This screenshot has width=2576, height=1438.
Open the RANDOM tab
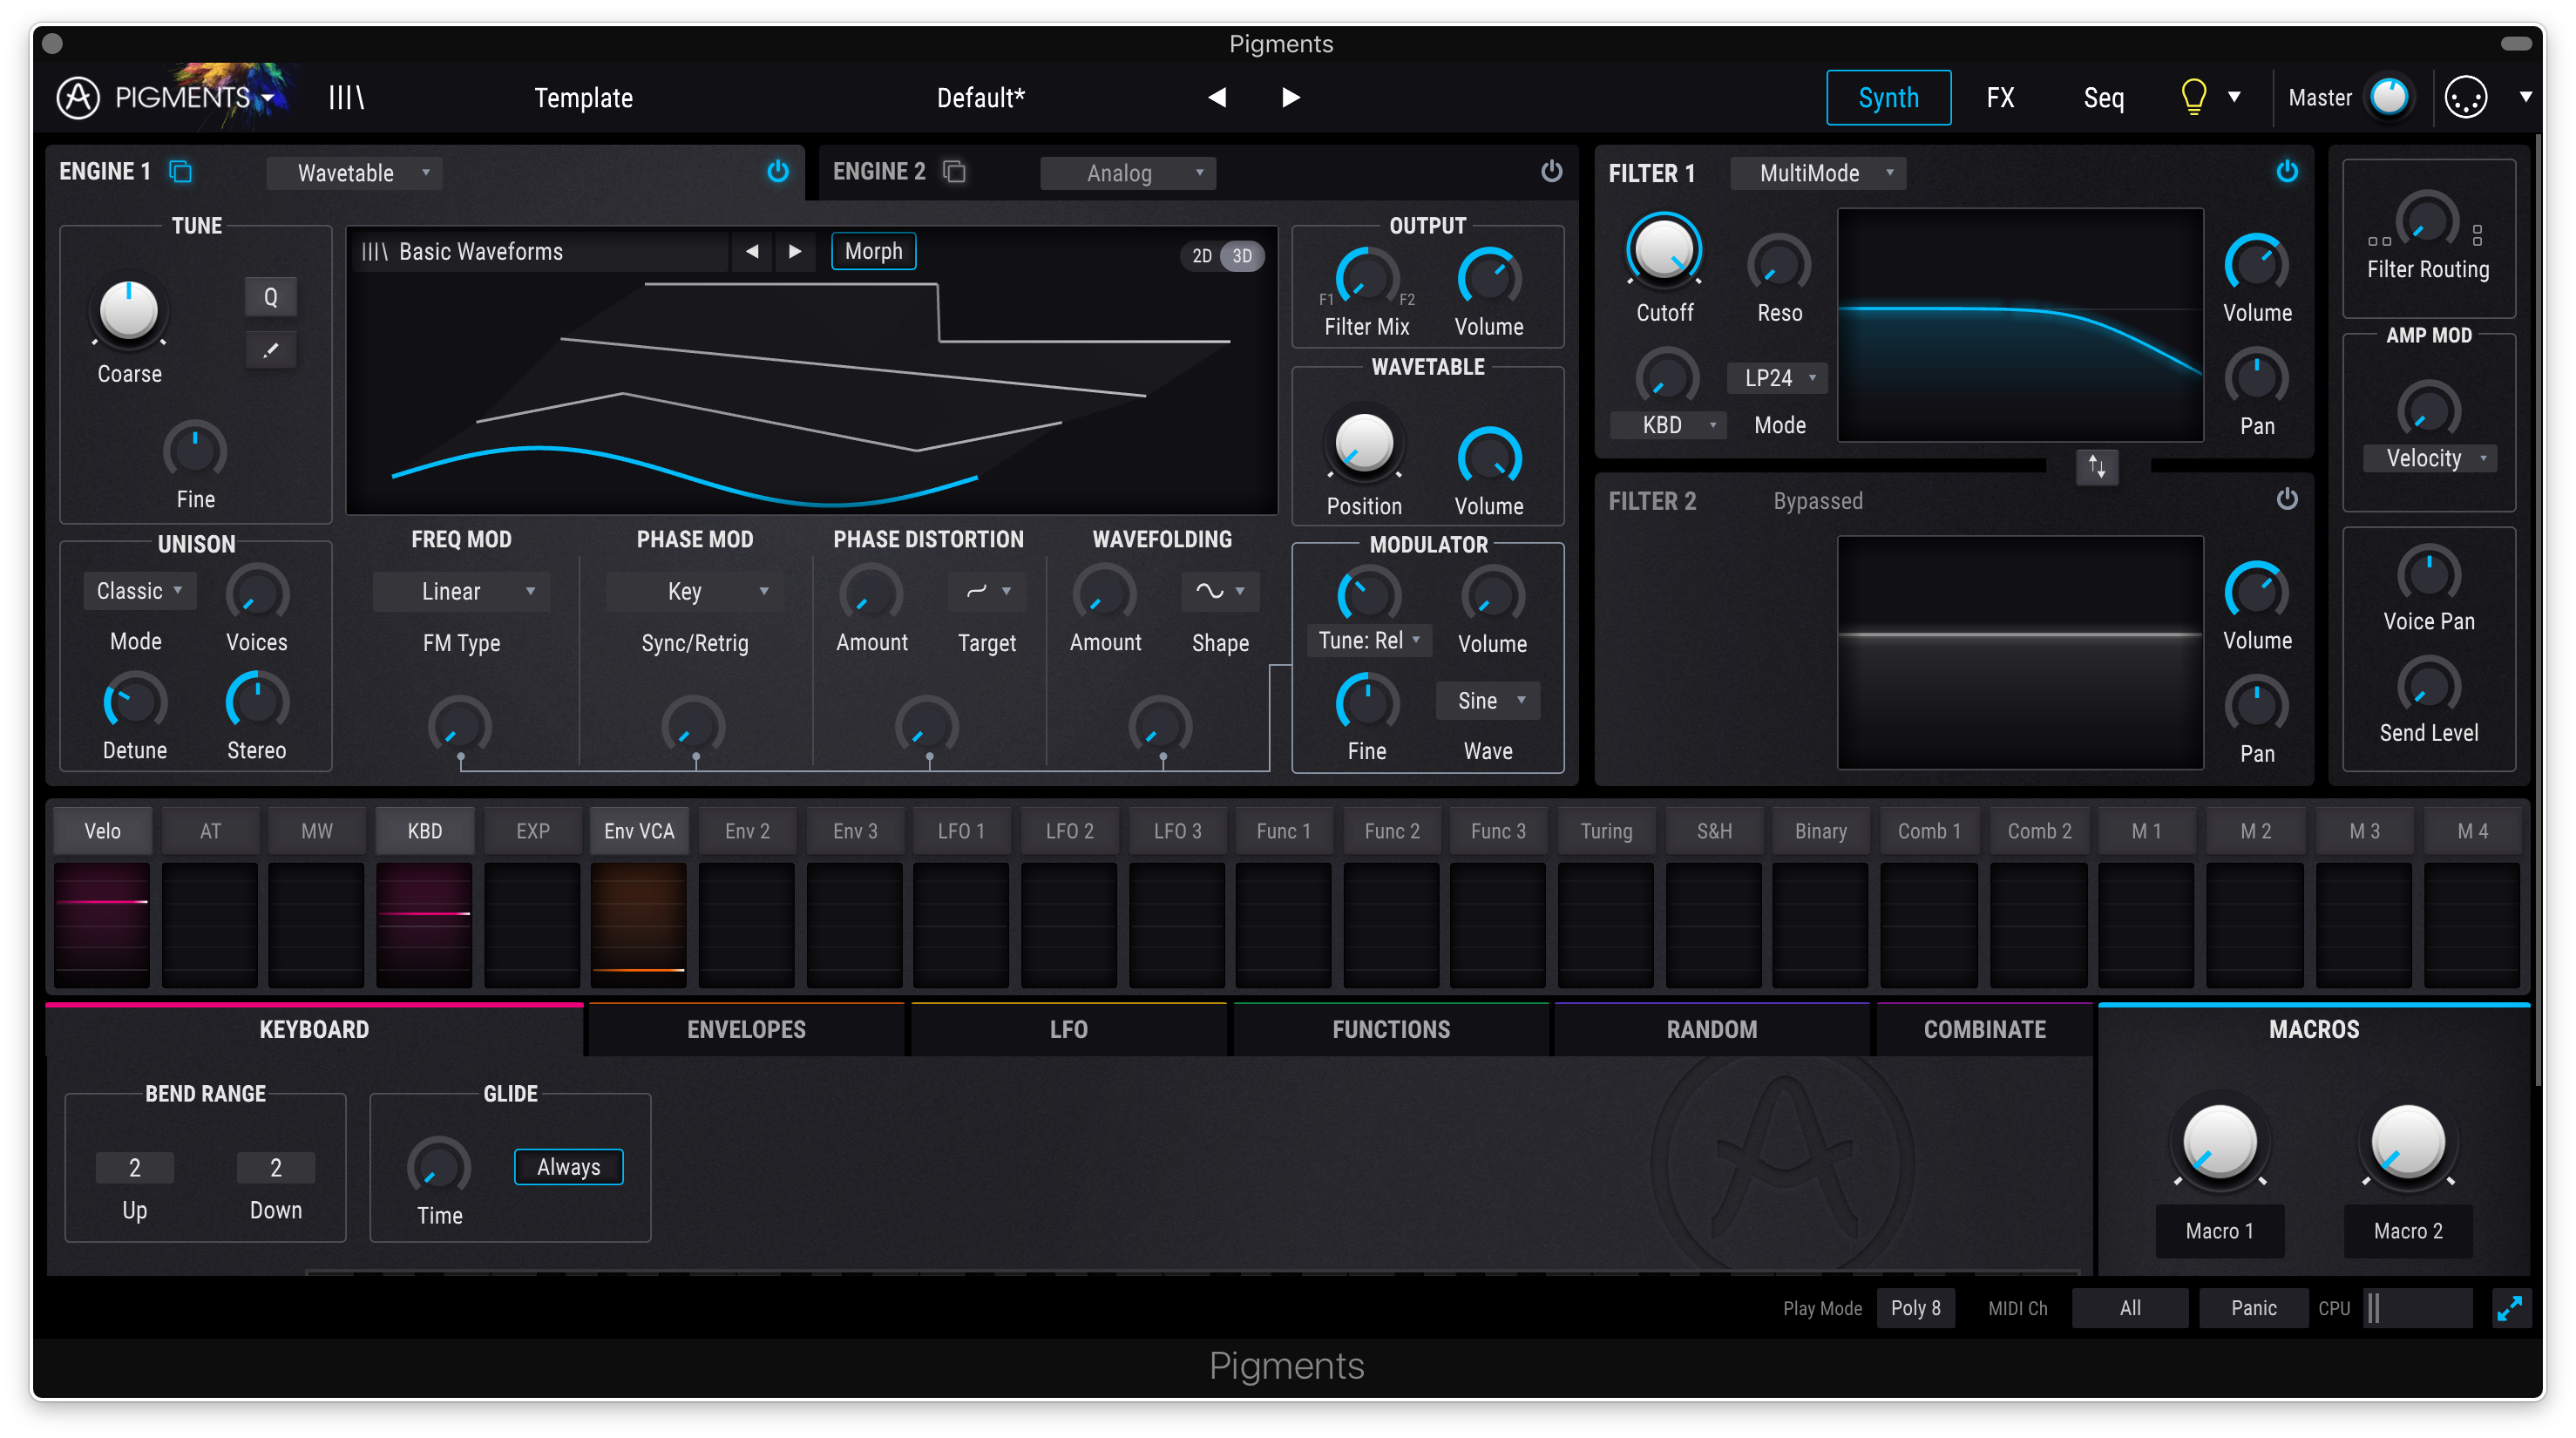1711,1029
